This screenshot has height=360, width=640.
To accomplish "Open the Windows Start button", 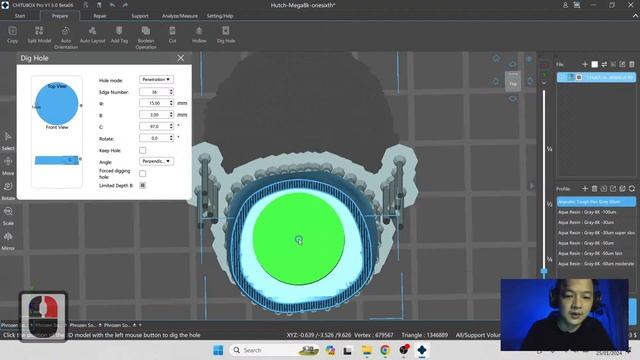I will coord(218,350).
